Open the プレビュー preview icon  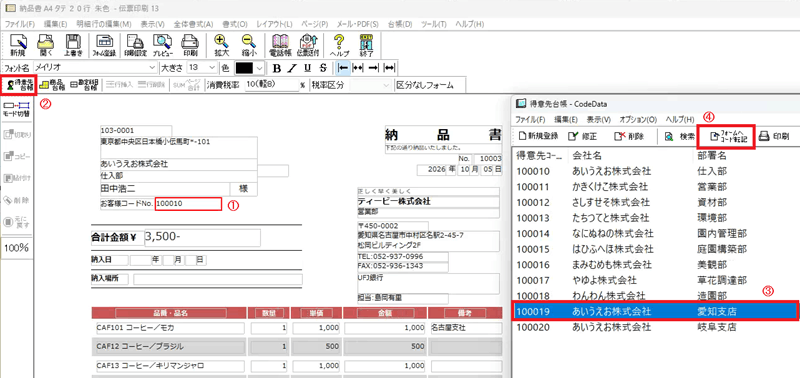click(163, 45)
